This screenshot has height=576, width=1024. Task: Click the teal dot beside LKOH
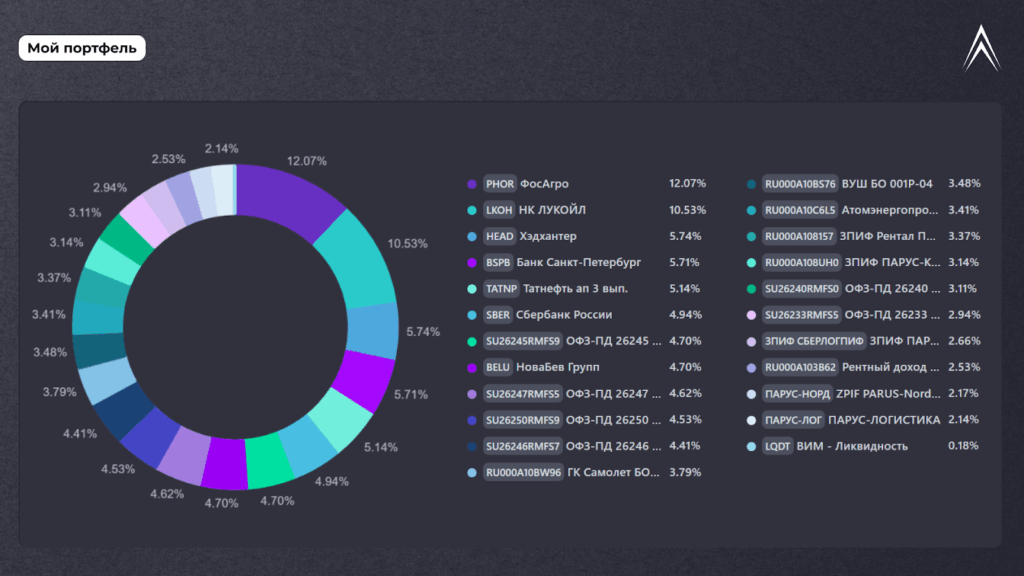click(x=472, y=210)
